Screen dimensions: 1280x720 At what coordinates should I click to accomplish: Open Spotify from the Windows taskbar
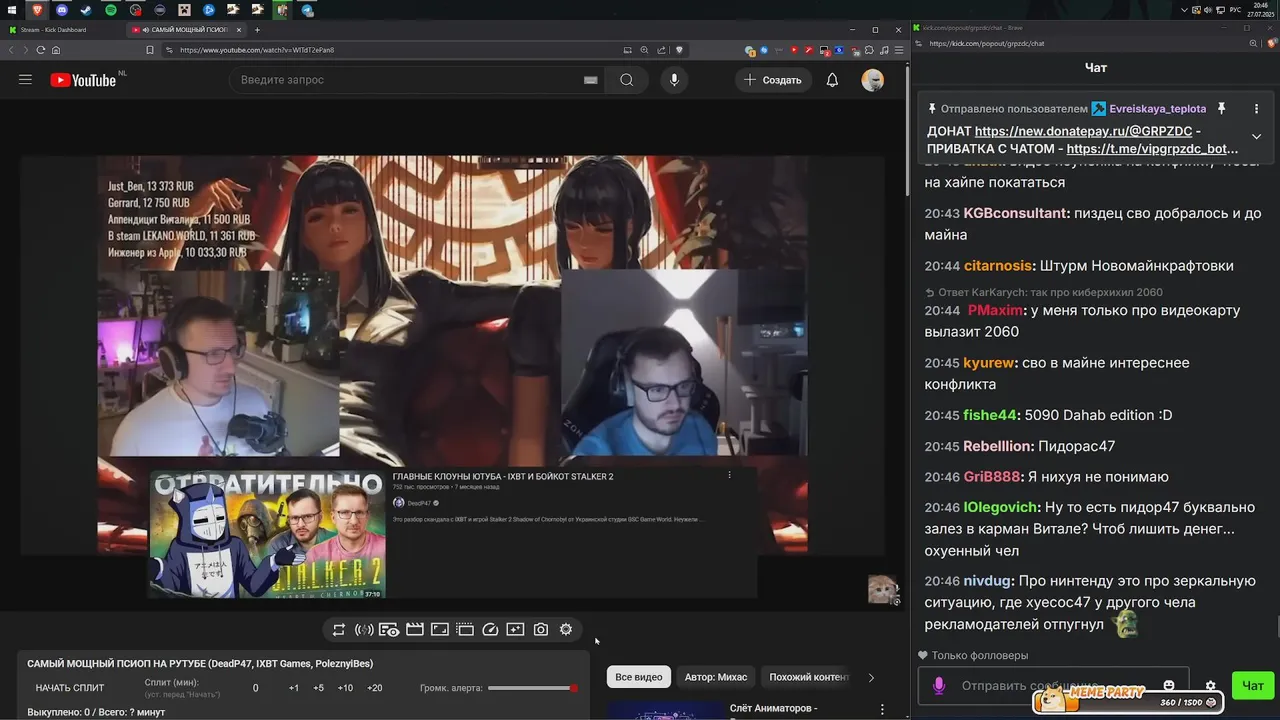point(111,9)
